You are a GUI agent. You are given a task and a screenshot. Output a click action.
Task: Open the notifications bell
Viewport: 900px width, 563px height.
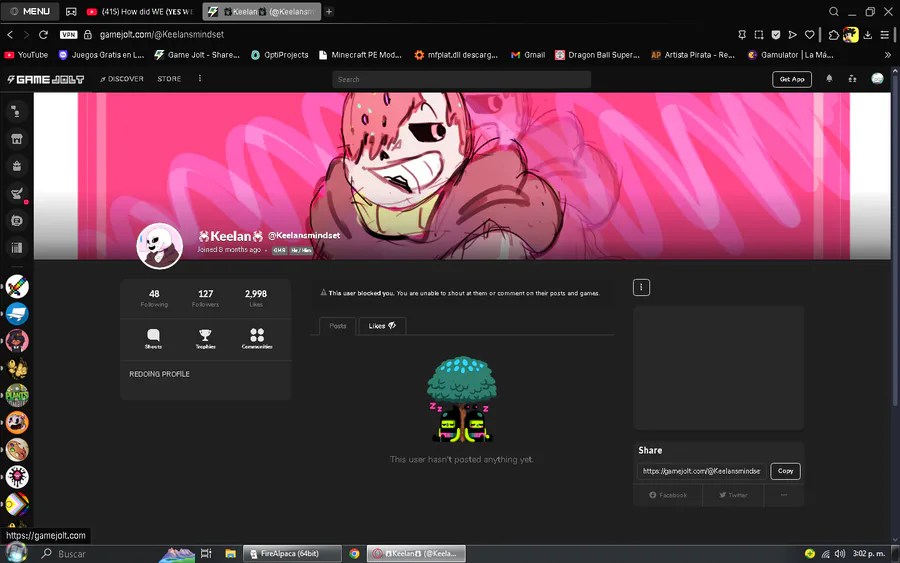click(829, 79)
